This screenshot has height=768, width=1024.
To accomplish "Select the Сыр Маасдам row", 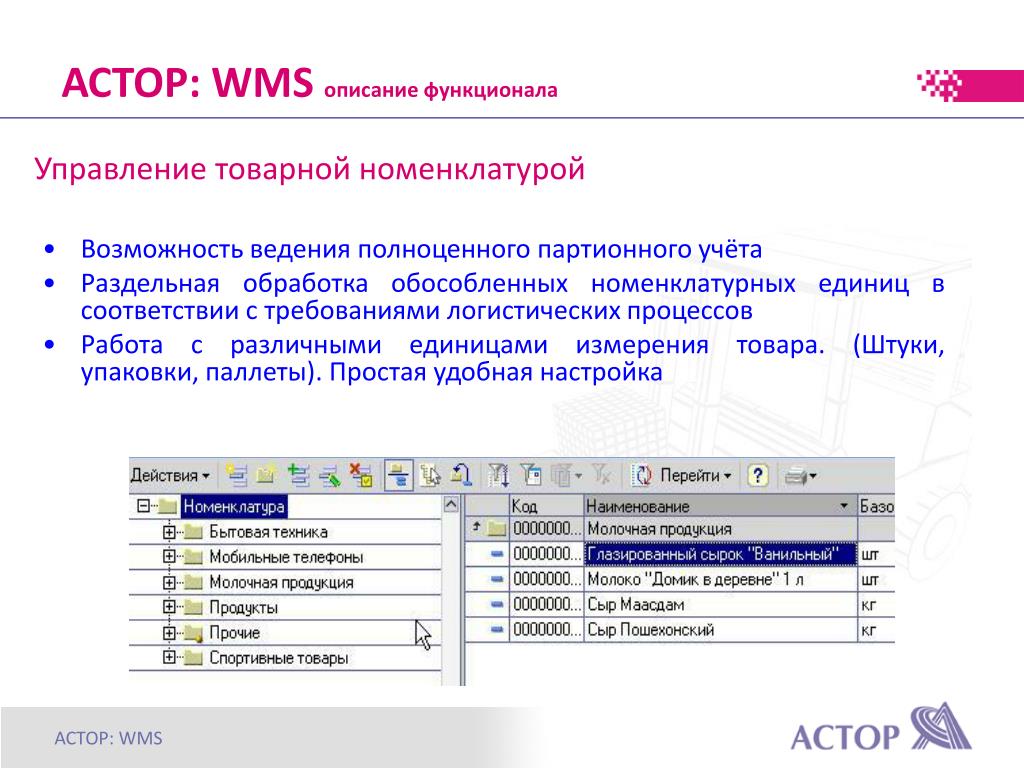I will (x=679, y=605).
